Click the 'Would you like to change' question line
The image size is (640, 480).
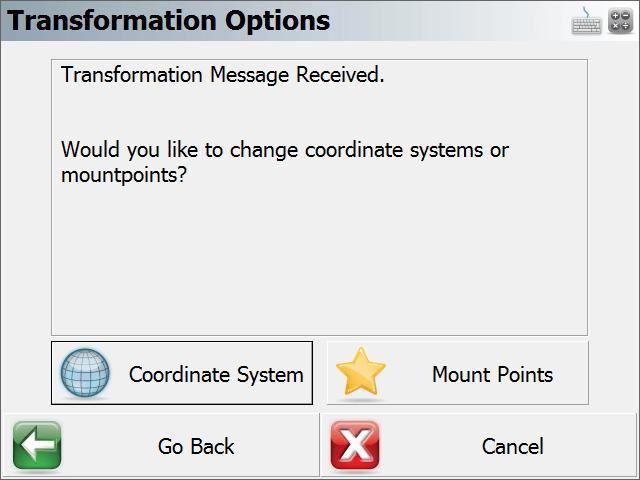(285, 150)
